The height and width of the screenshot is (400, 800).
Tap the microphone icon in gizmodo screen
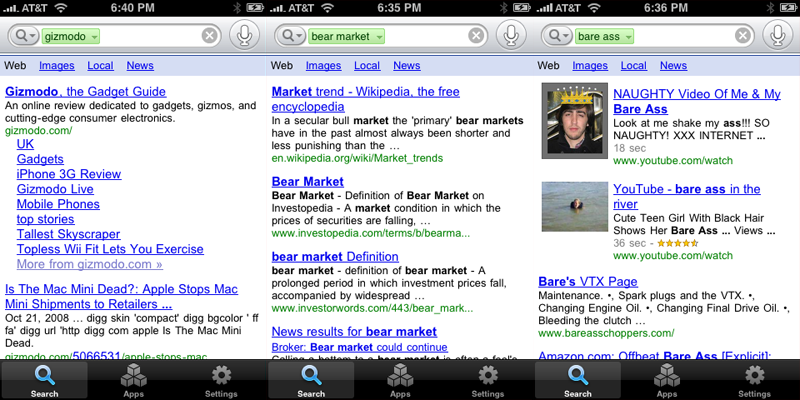[246, 36]
